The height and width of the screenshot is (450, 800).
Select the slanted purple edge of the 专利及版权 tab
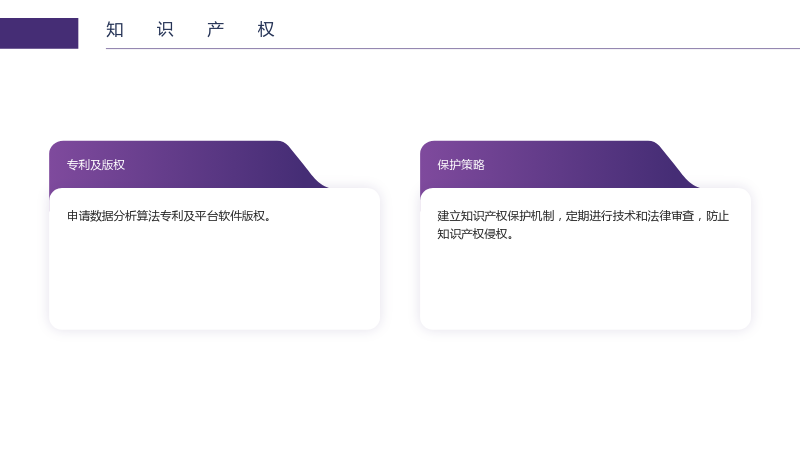(x=306, y=166)
